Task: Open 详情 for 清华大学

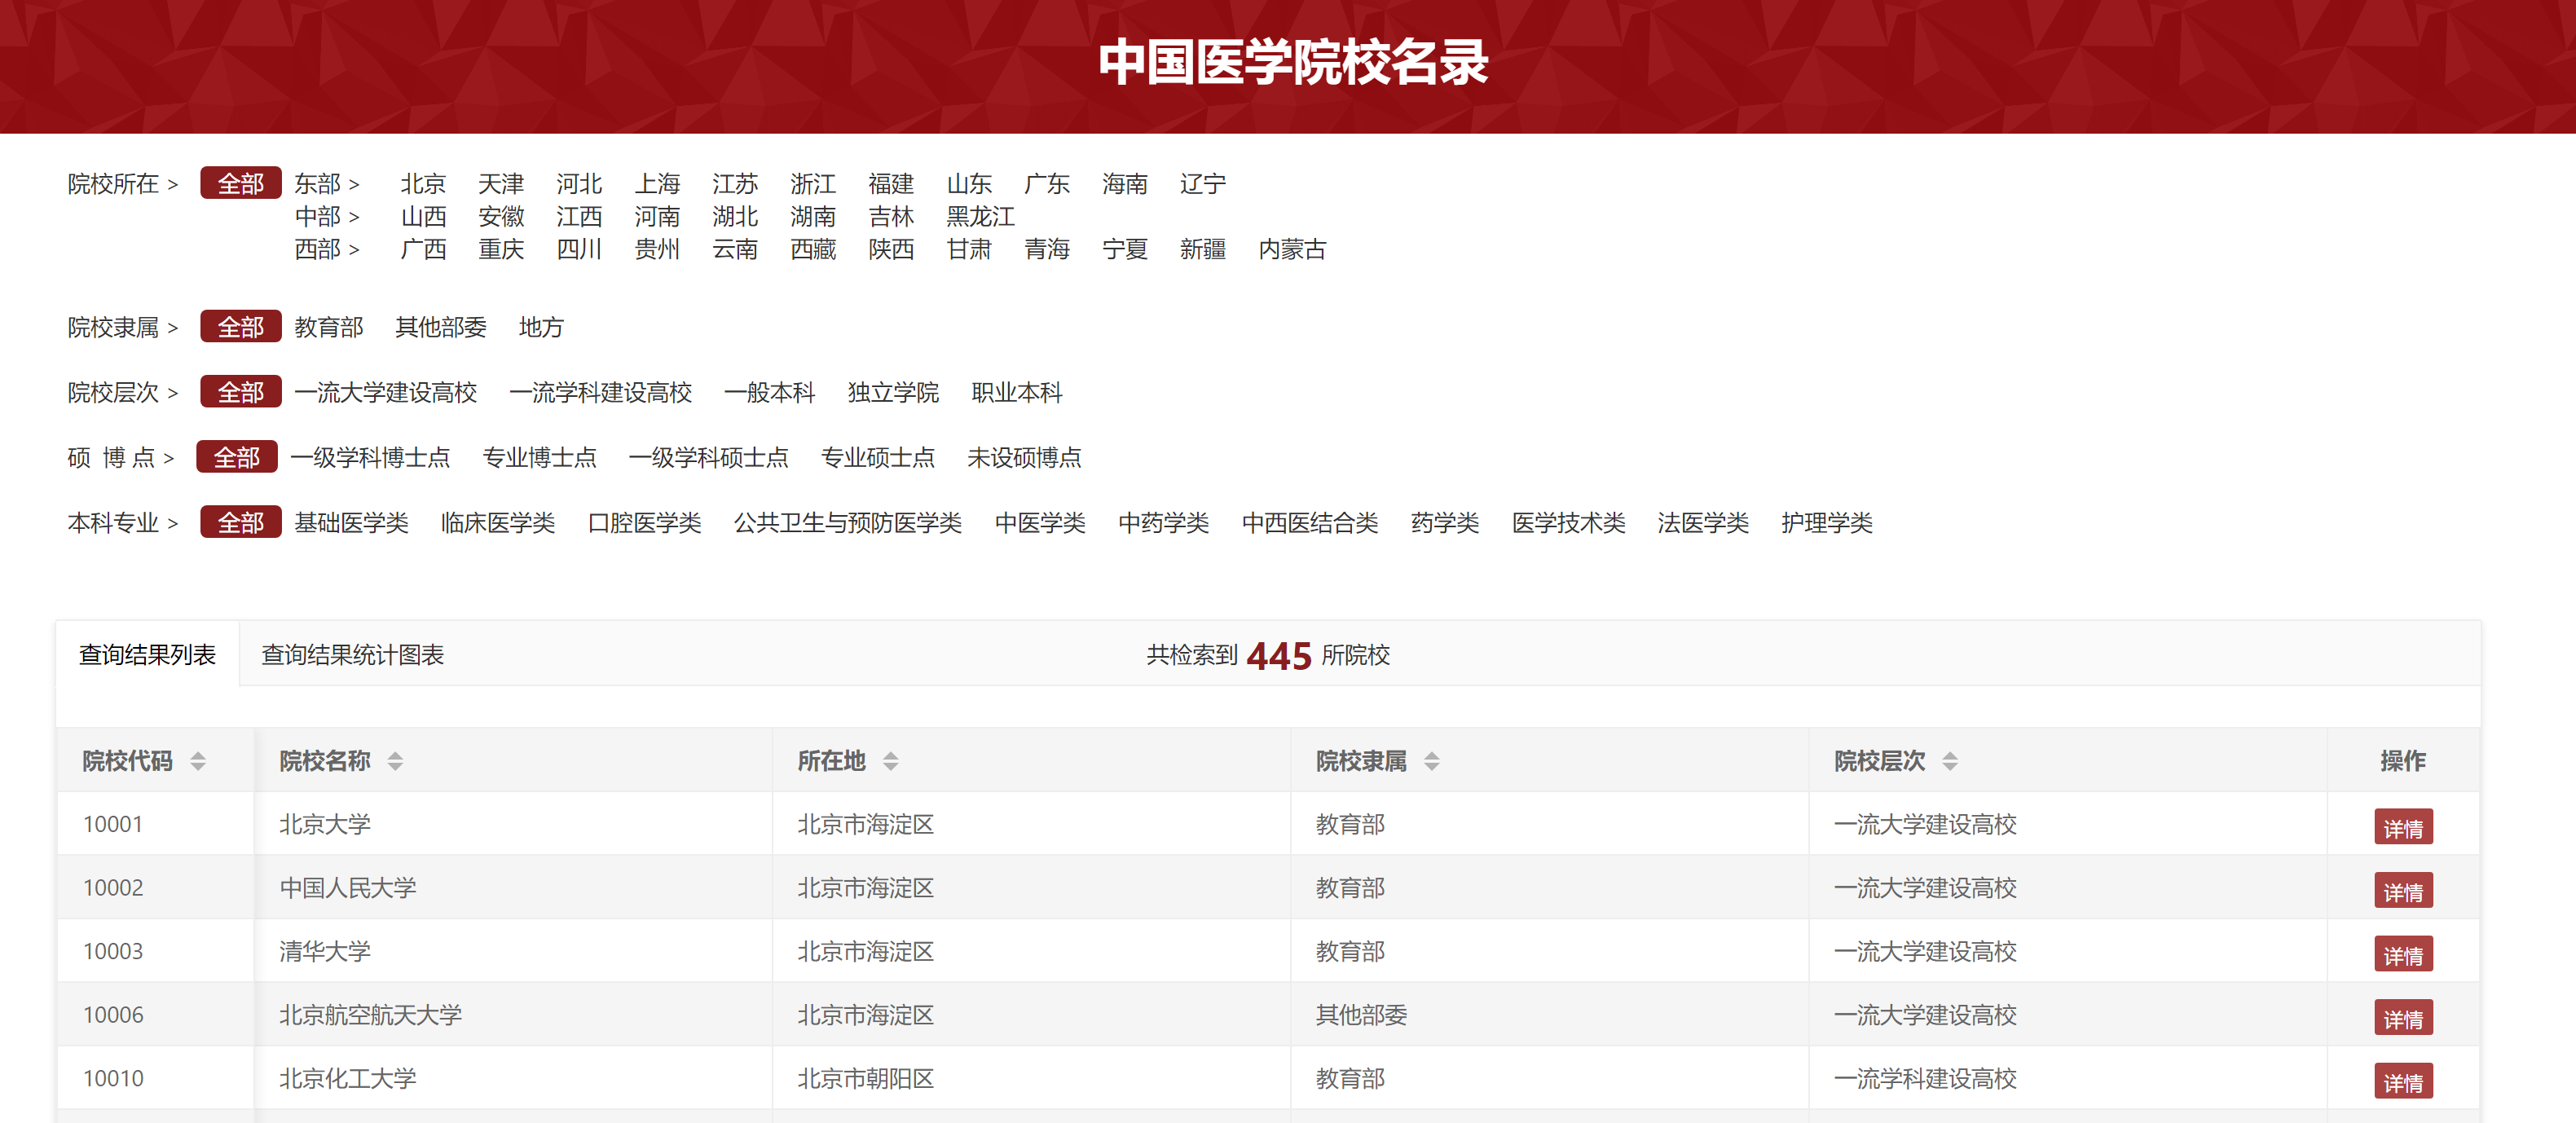Action: [x=2403, y=953]
